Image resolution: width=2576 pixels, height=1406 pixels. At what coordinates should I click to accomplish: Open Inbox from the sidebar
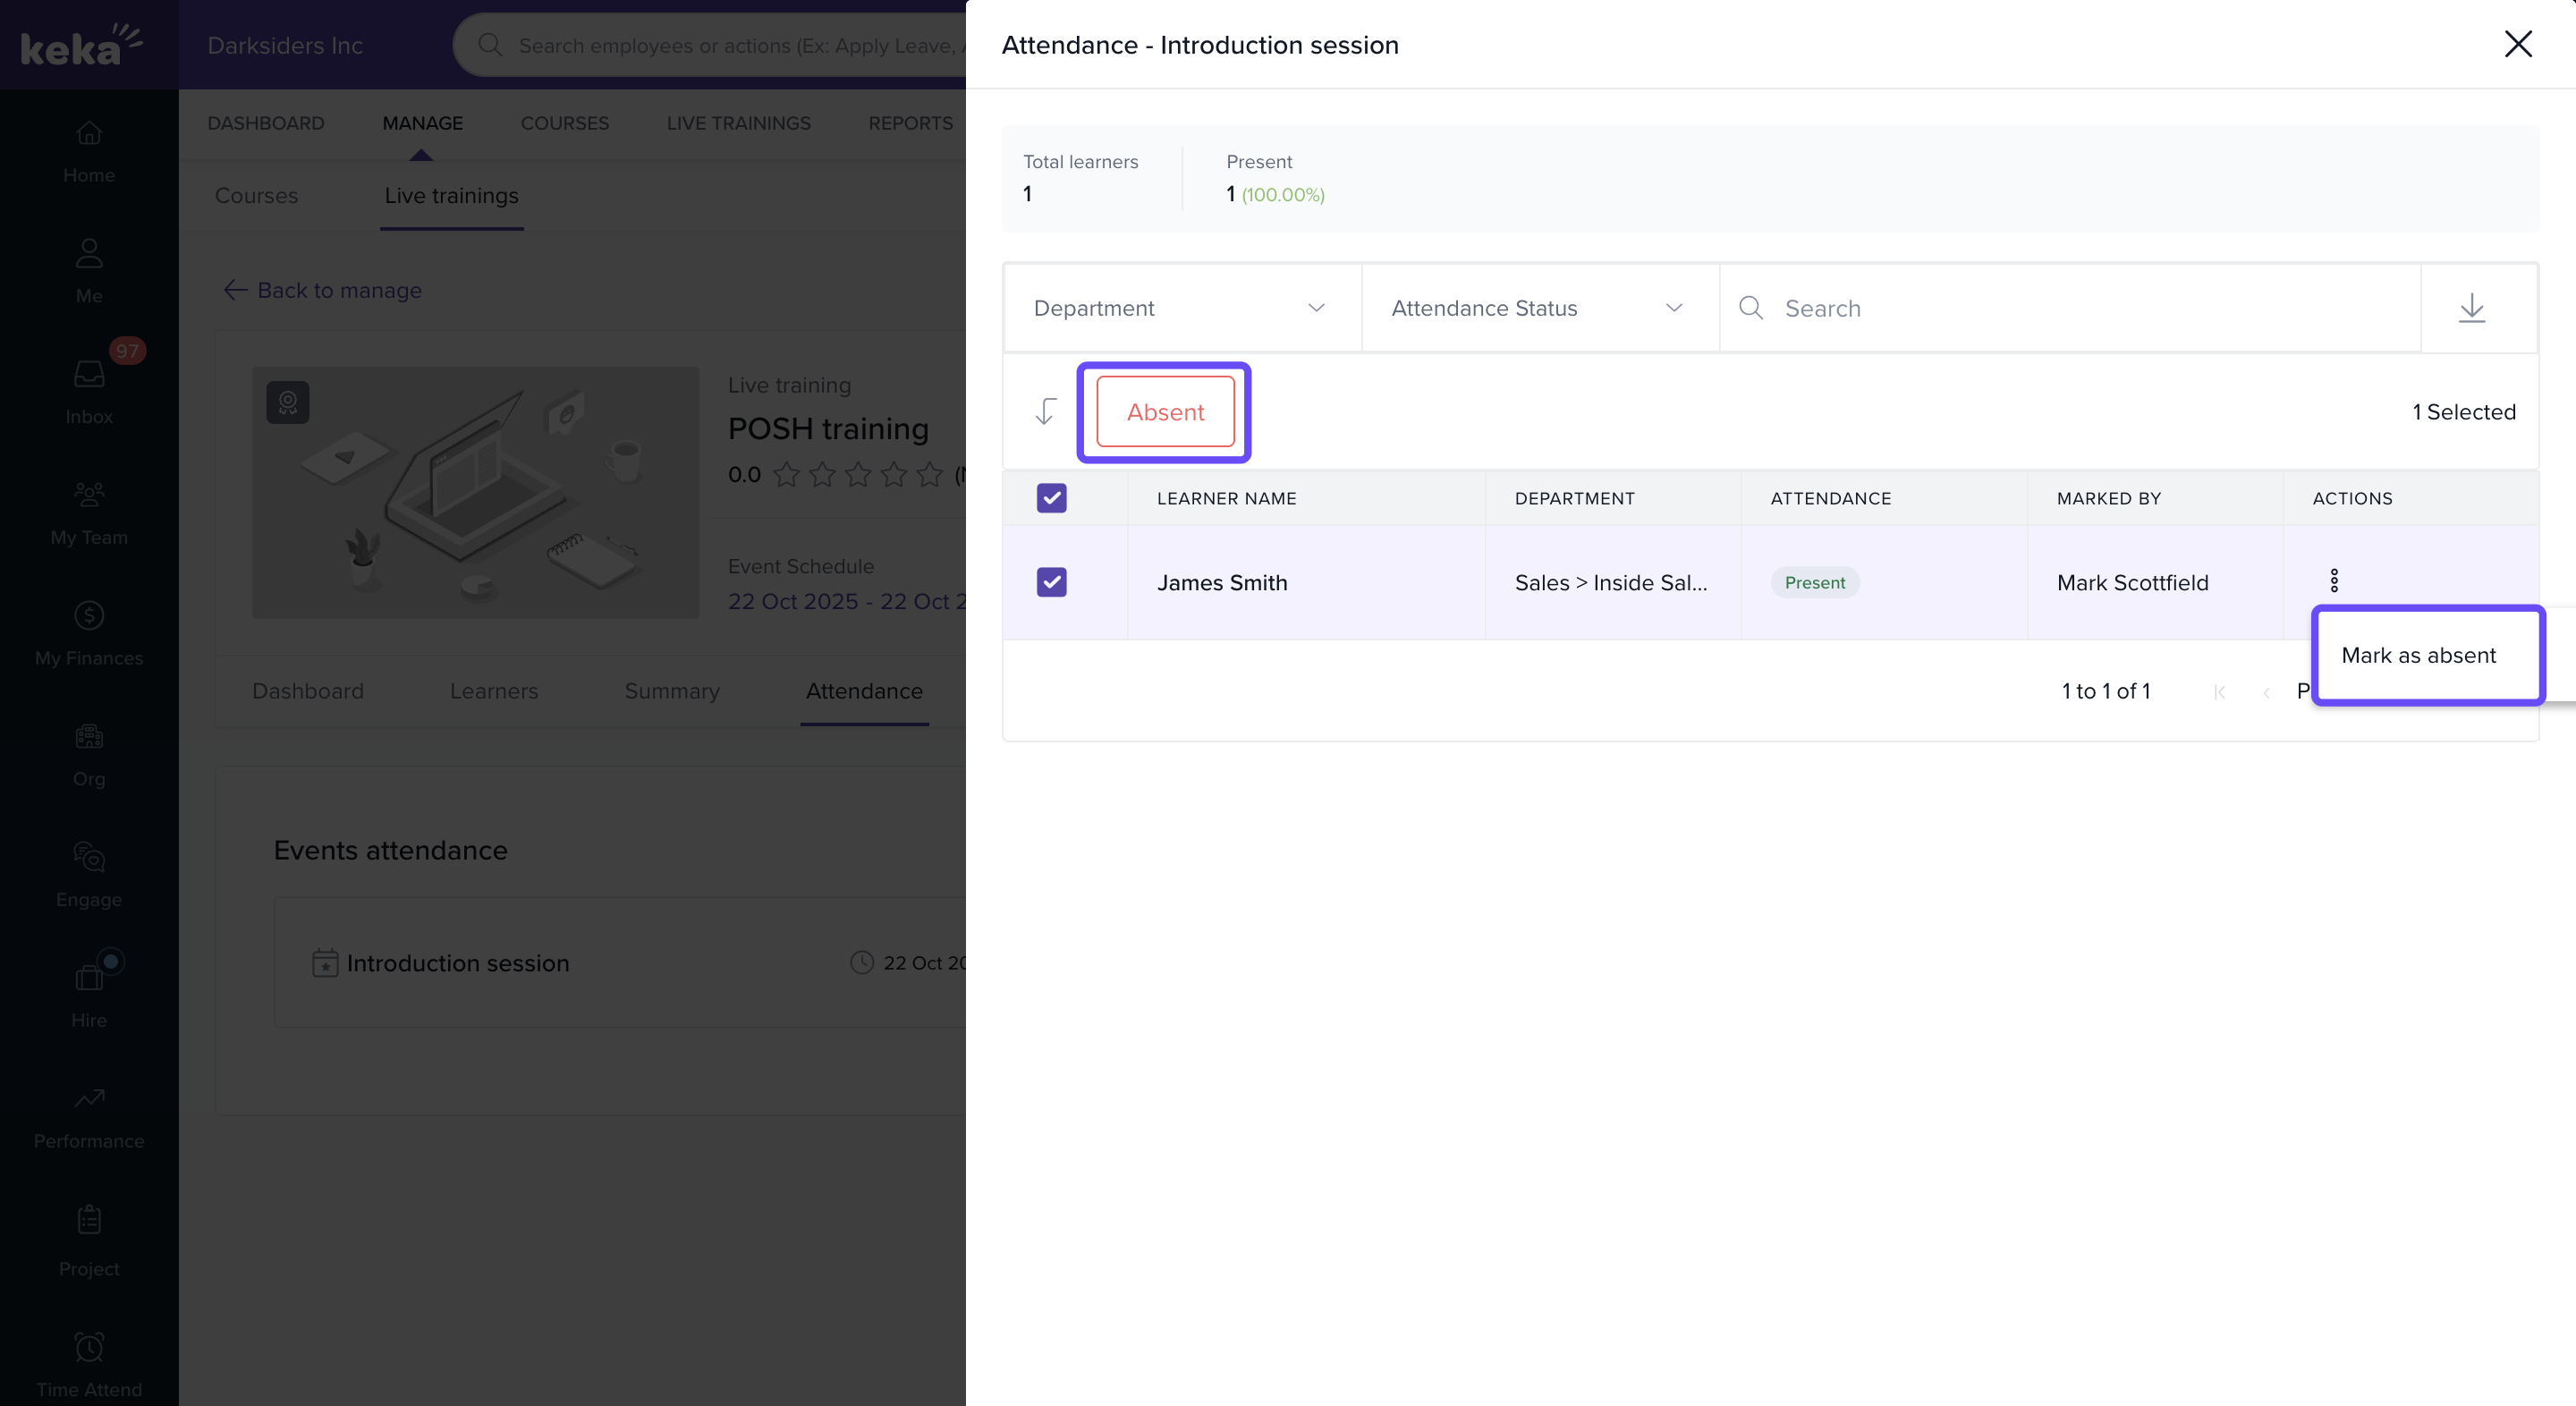point(89,391)
